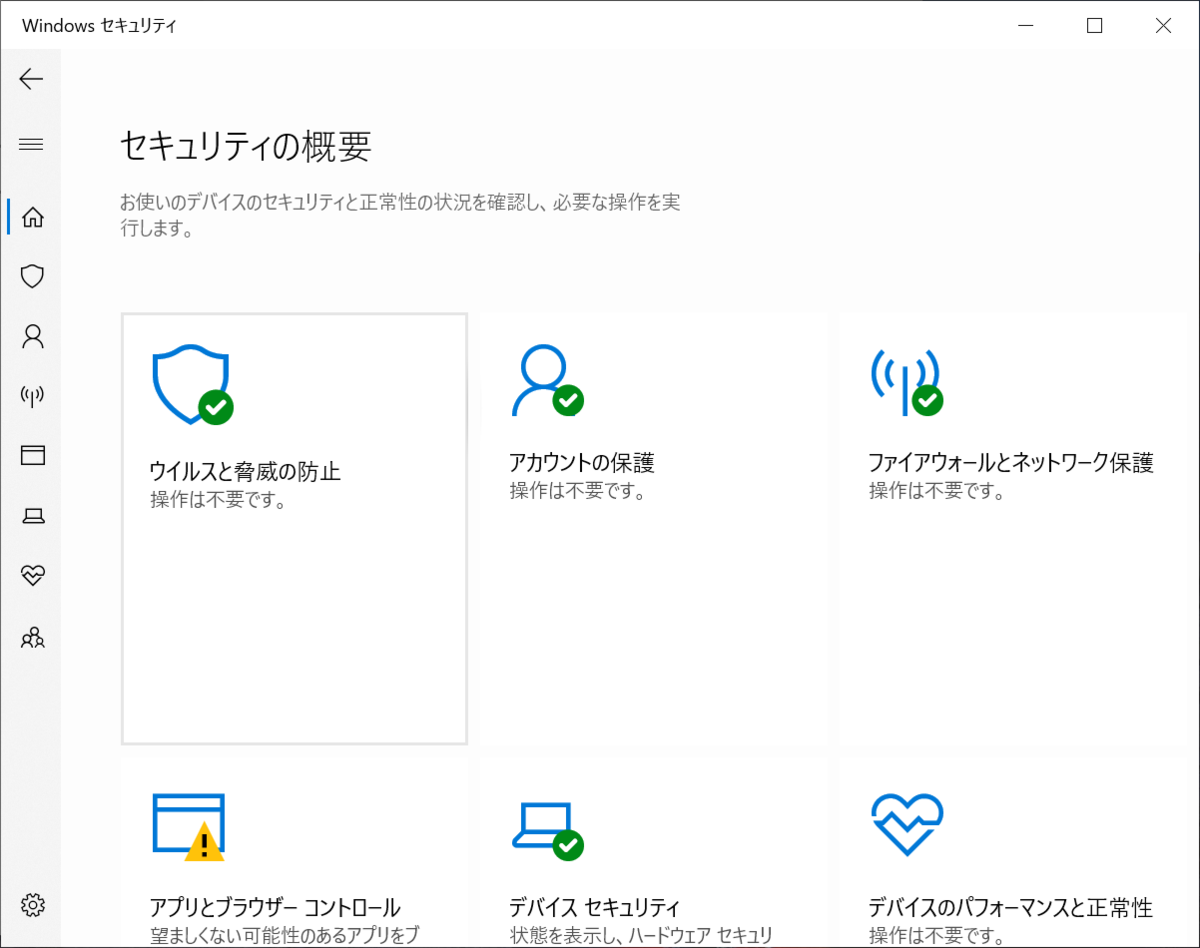Click large antenna icon for firewall tile

906,382
